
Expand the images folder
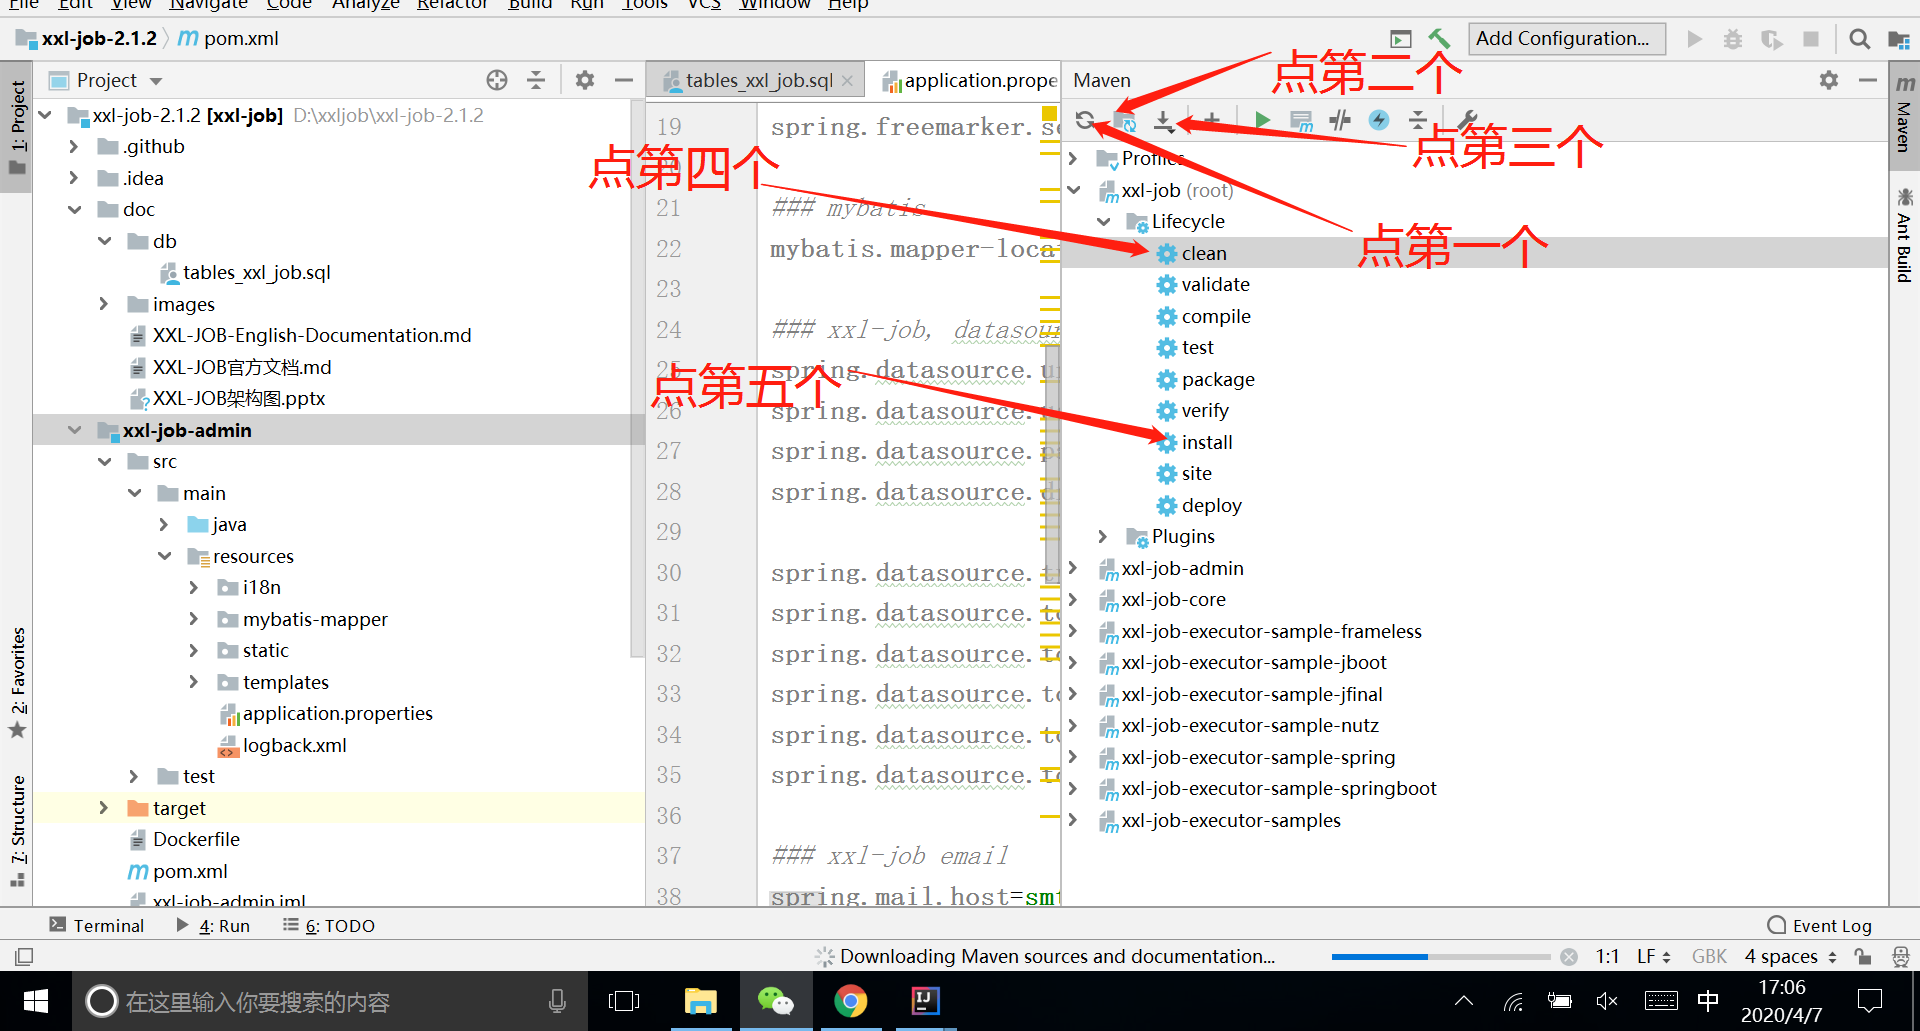(104, 304)
